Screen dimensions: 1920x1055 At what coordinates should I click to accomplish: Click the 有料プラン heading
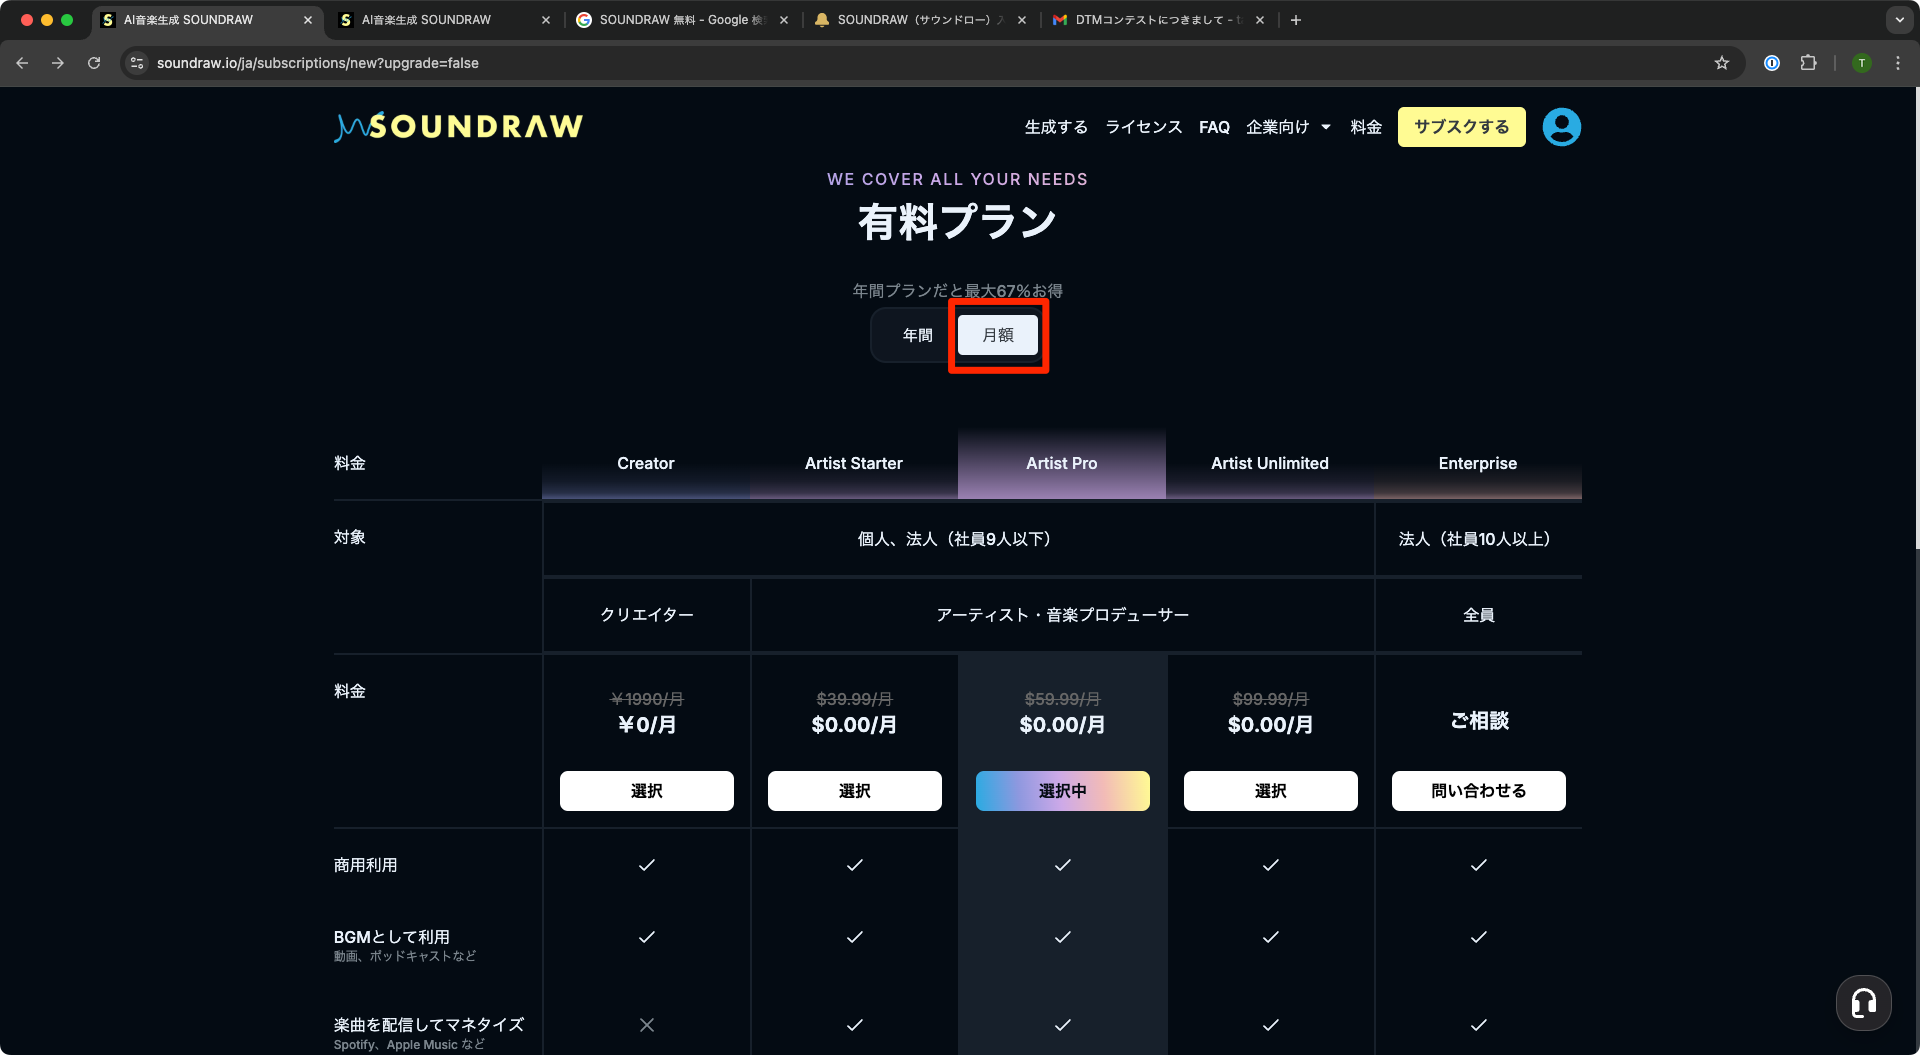pos(957,221)
